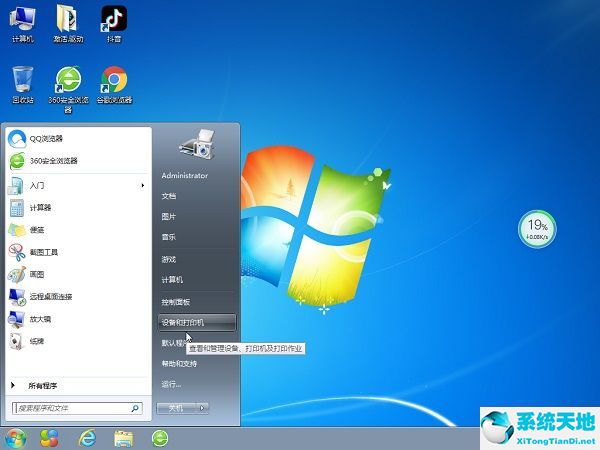Click the 搜索程序和文件 search box
Viewport: 600px width, 450px height.
tap(70, 408)
